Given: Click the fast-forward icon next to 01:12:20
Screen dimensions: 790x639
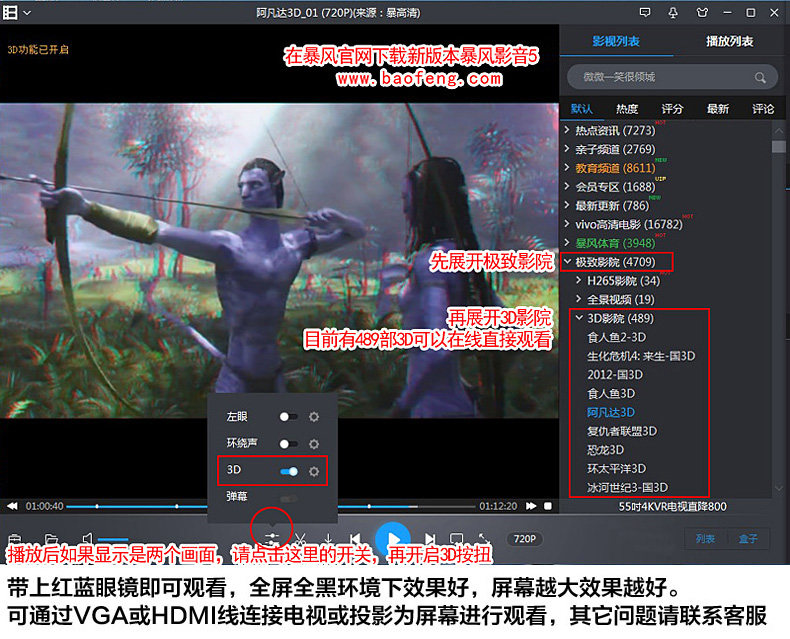Looking at the screenshot, I should 531,506.
